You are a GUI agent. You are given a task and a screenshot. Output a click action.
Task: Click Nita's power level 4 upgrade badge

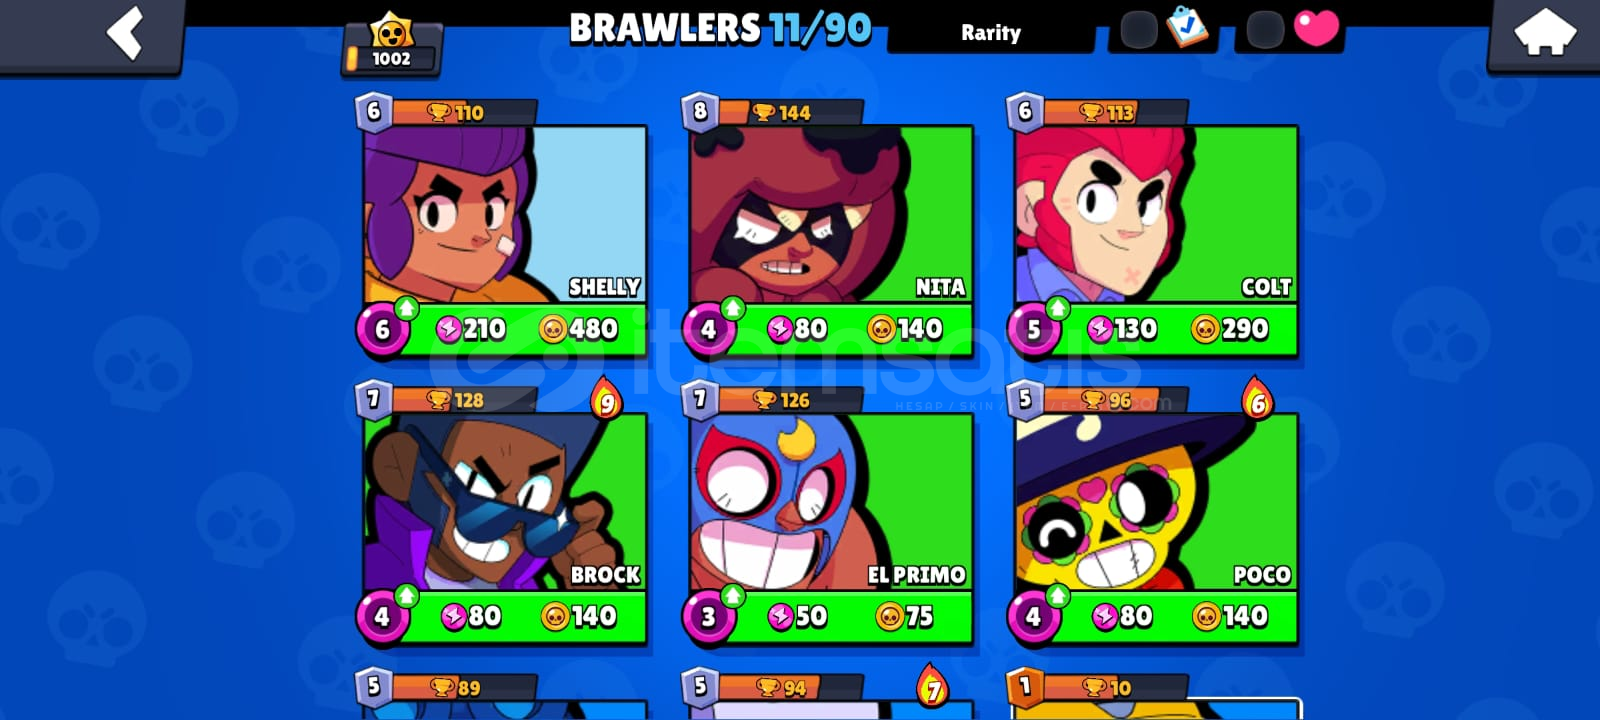click(x=709, y=329)
